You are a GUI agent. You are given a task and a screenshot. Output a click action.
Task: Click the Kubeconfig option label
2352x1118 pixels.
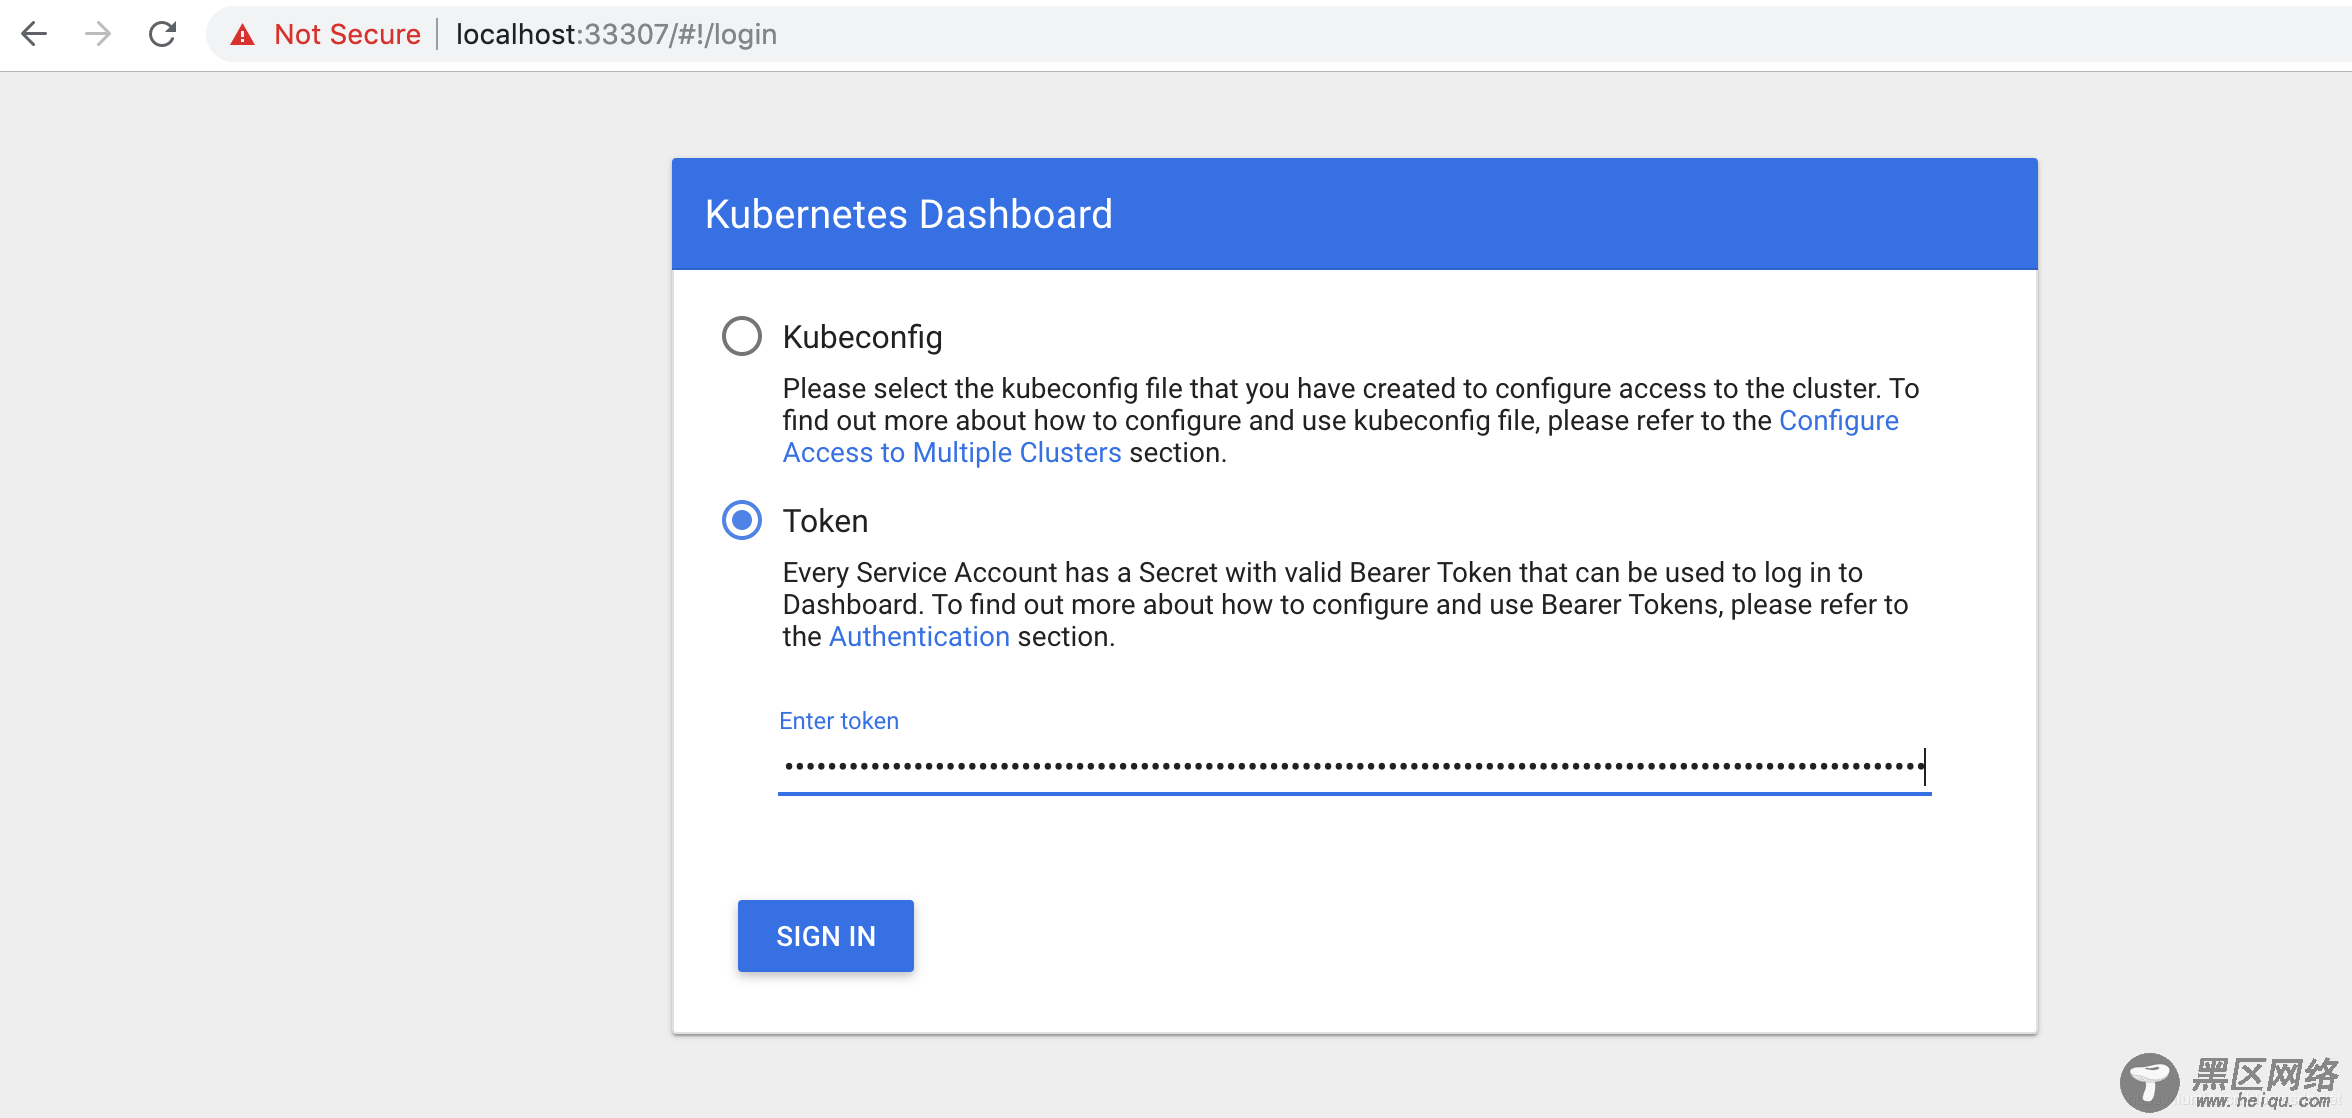(x=862, y=337)
